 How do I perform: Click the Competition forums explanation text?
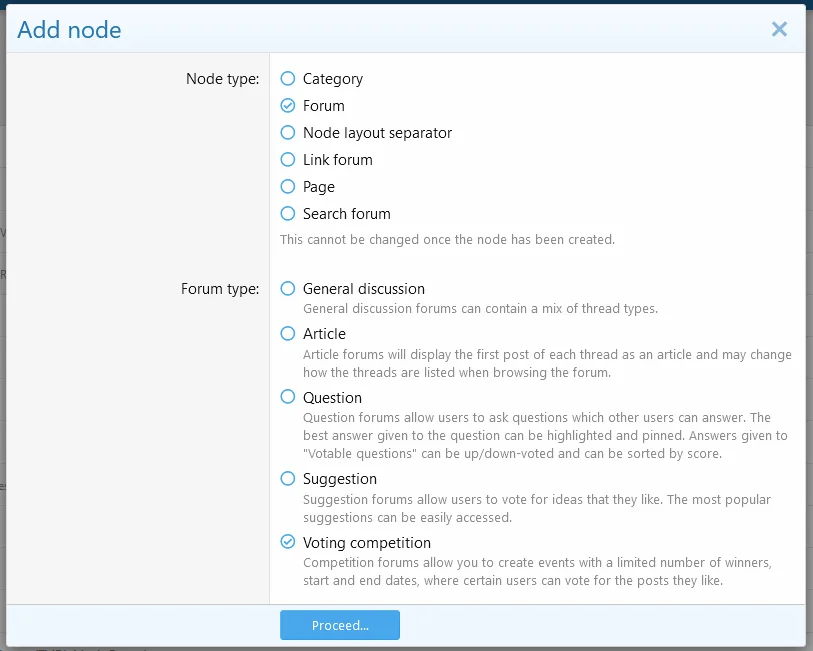[537, 572]
